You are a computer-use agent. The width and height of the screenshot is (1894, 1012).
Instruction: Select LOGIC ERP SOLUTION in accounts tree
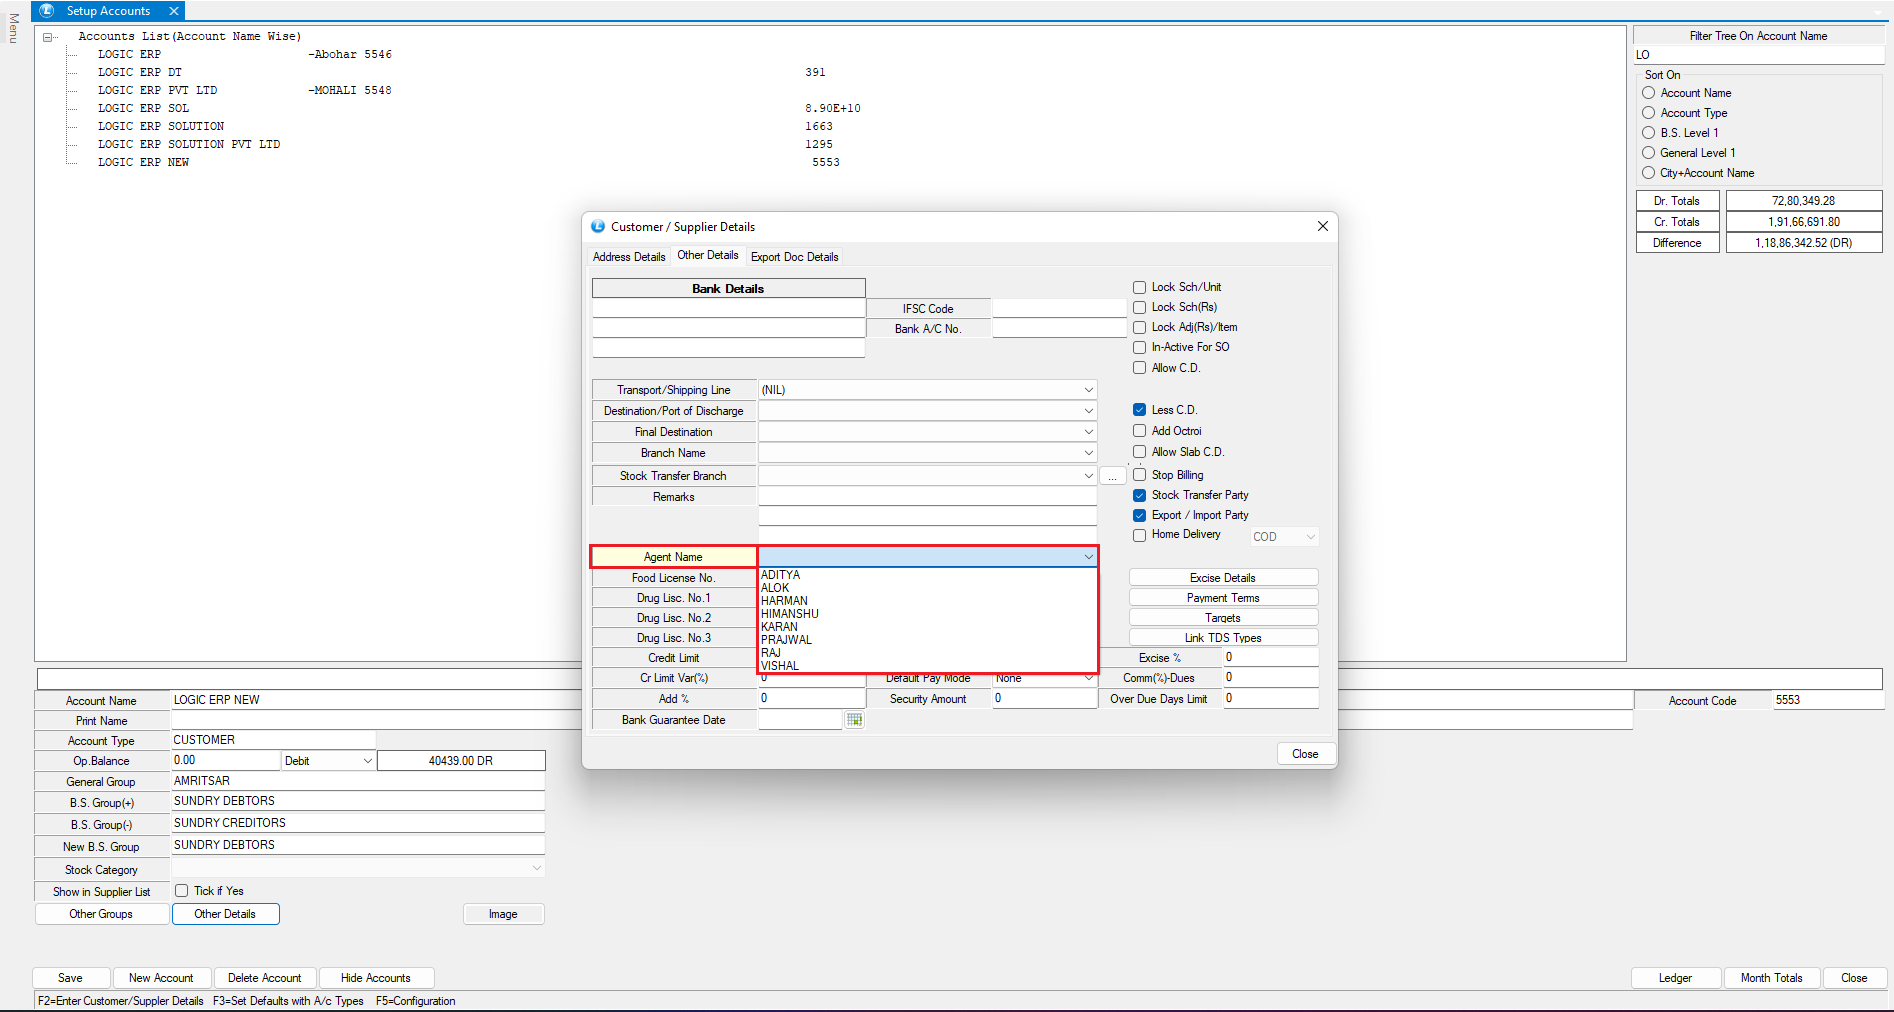(x=161, y=127)
